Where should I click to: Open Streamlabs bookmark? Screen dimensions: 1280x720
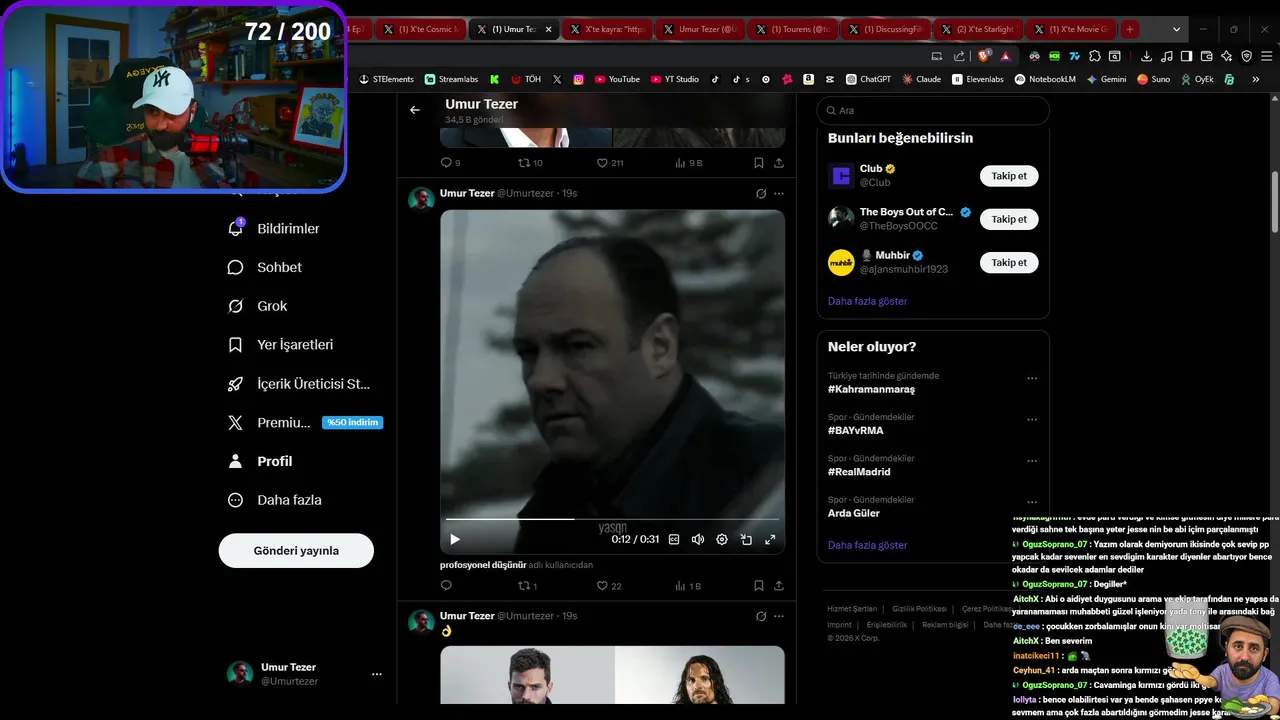451,79
